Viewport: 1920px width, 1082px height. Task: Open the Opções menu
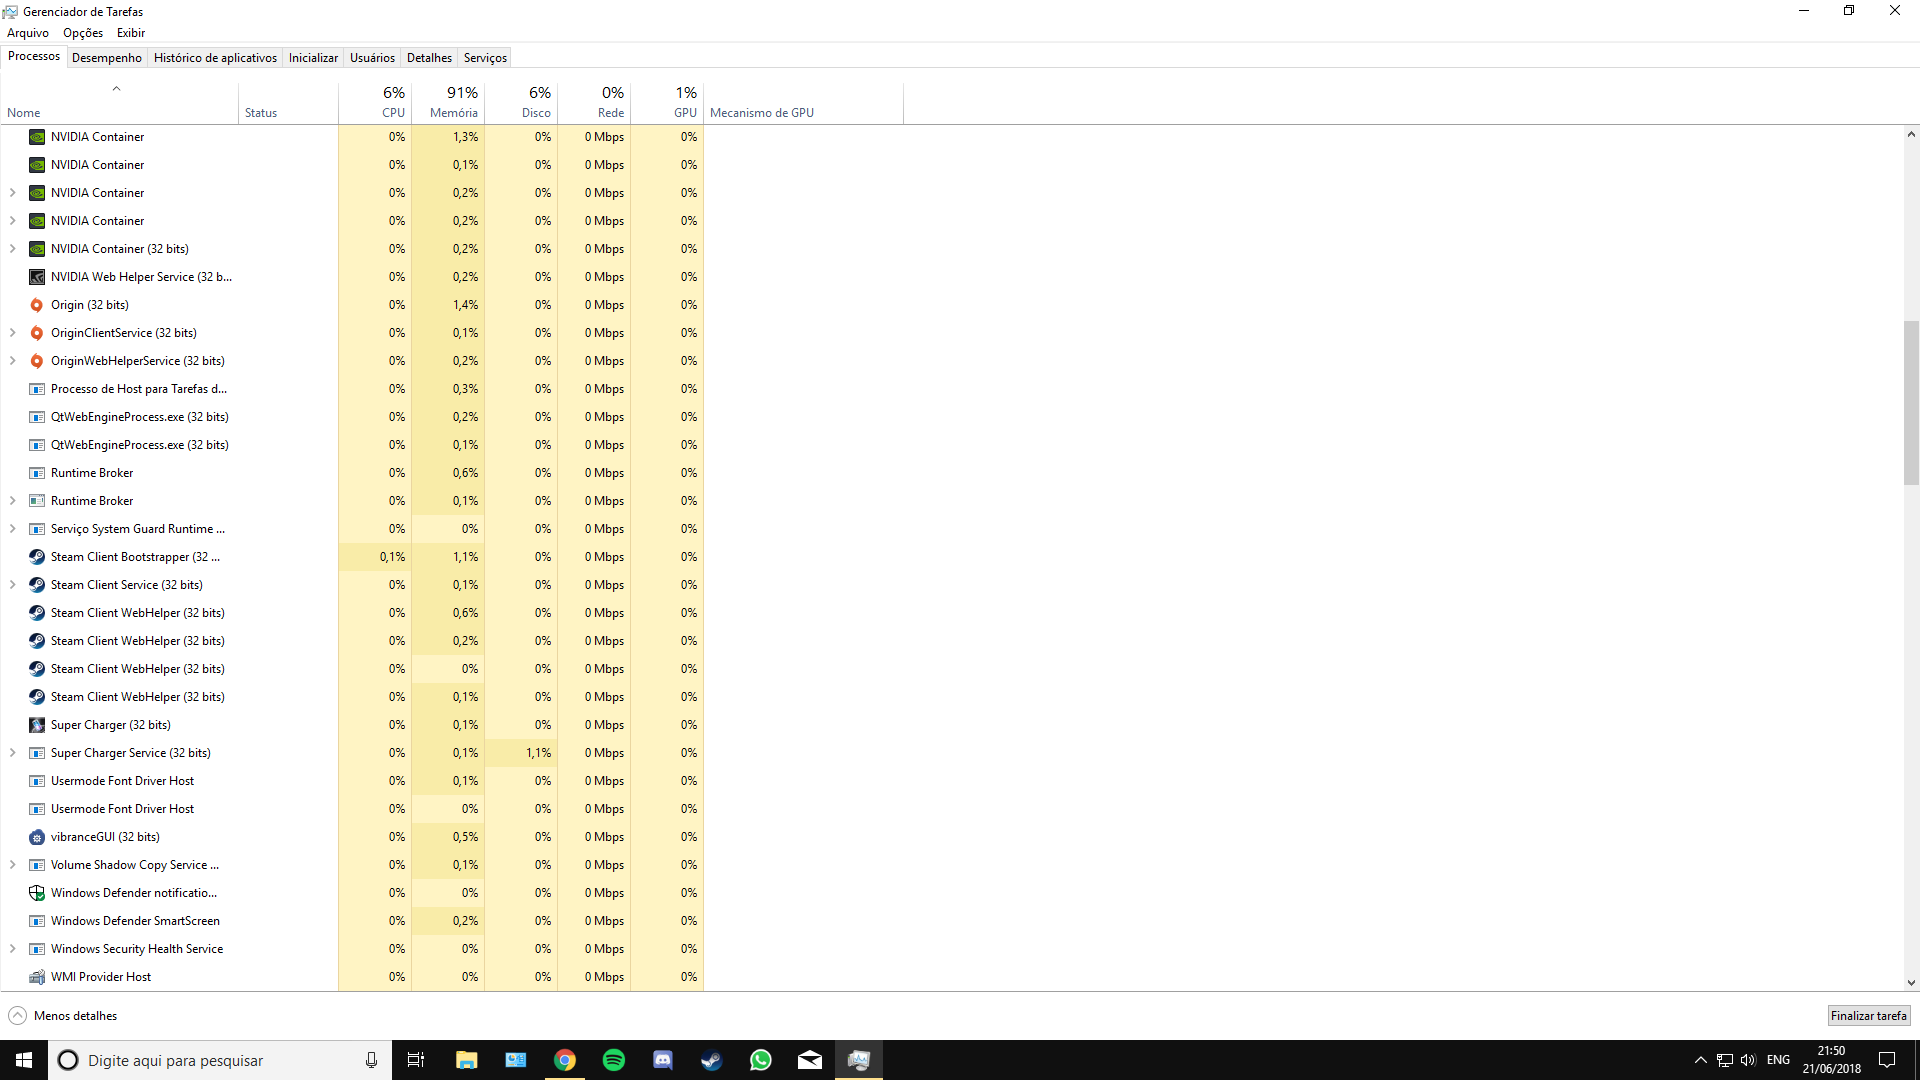pos(83,33)
